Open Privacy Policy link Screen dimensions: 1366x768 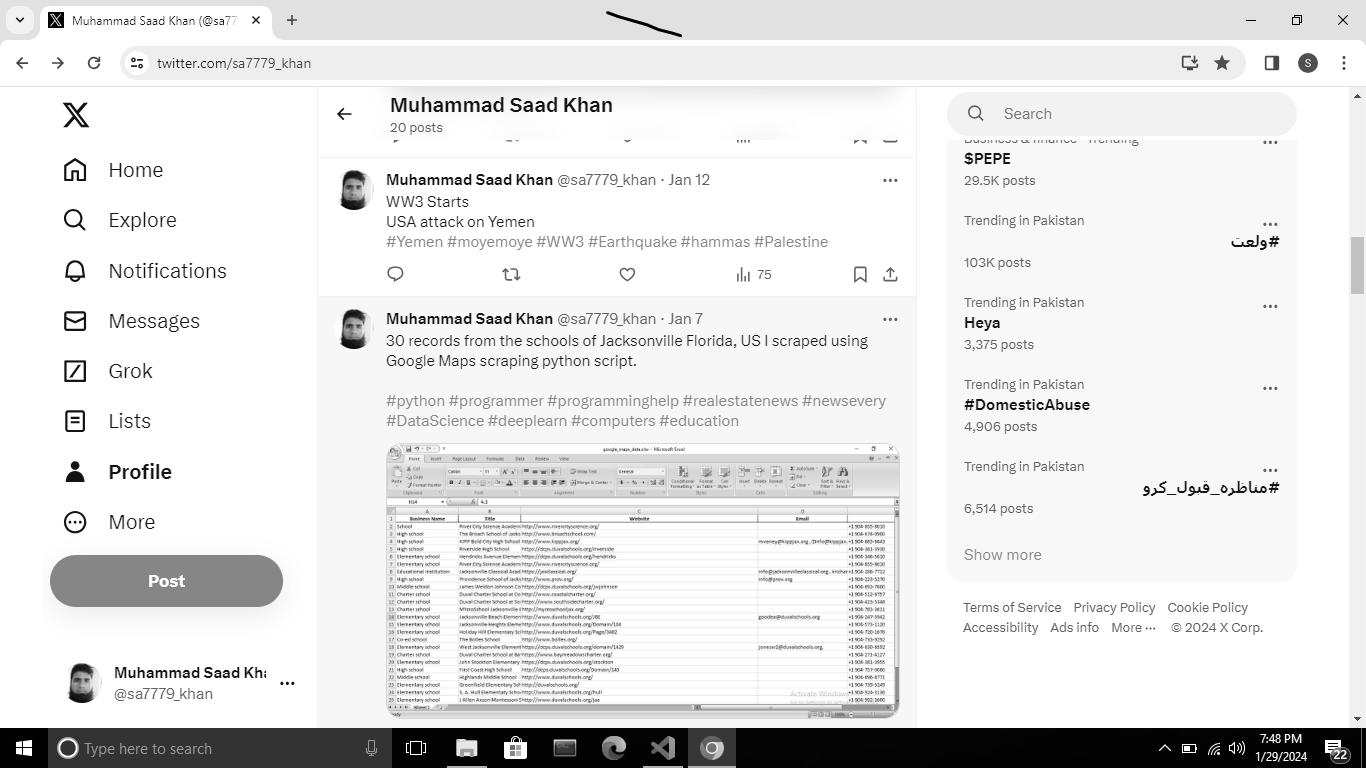click(x=1114, y=608)
